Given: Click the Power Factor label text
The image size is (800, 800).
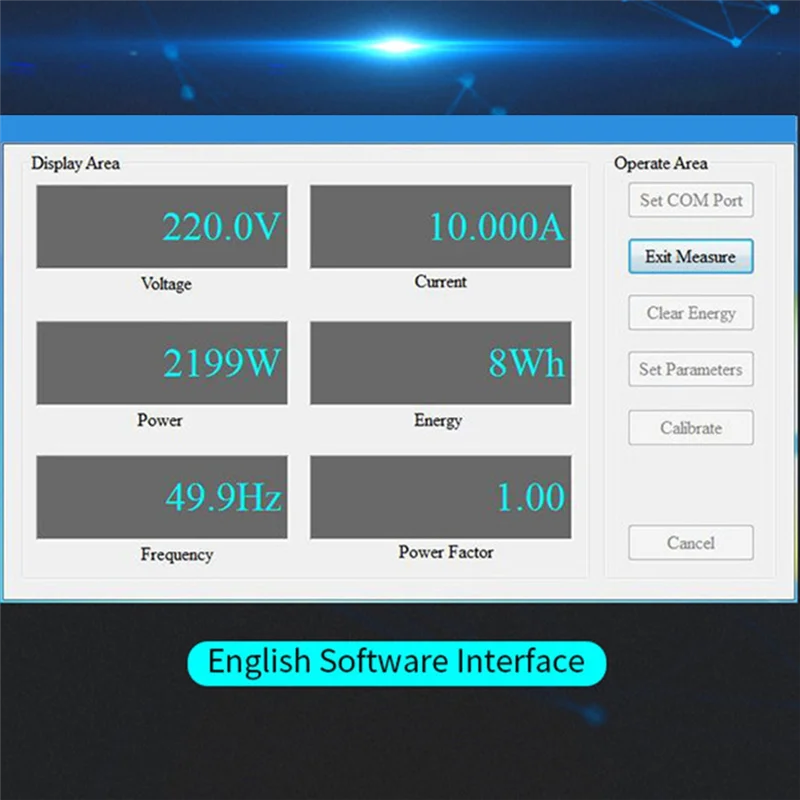Looking at the screenshot, I should click(446, 553).
